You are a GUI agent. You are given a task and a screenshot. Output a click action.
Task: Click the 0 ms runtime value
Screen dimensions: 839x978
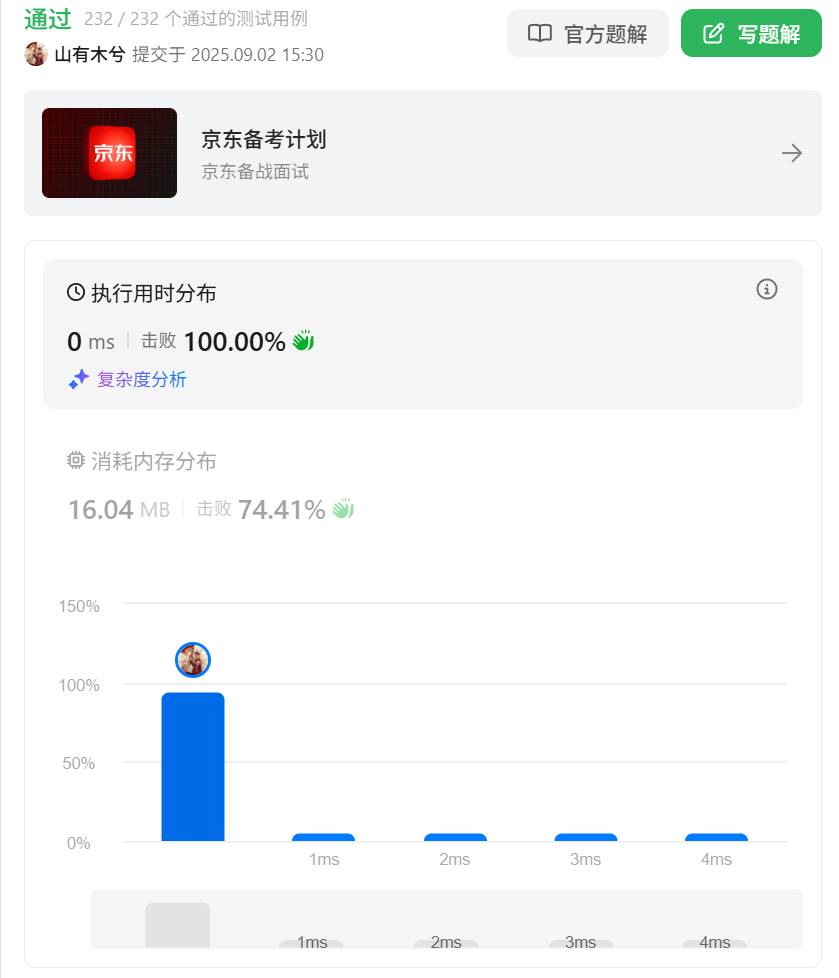coord(91,342)
